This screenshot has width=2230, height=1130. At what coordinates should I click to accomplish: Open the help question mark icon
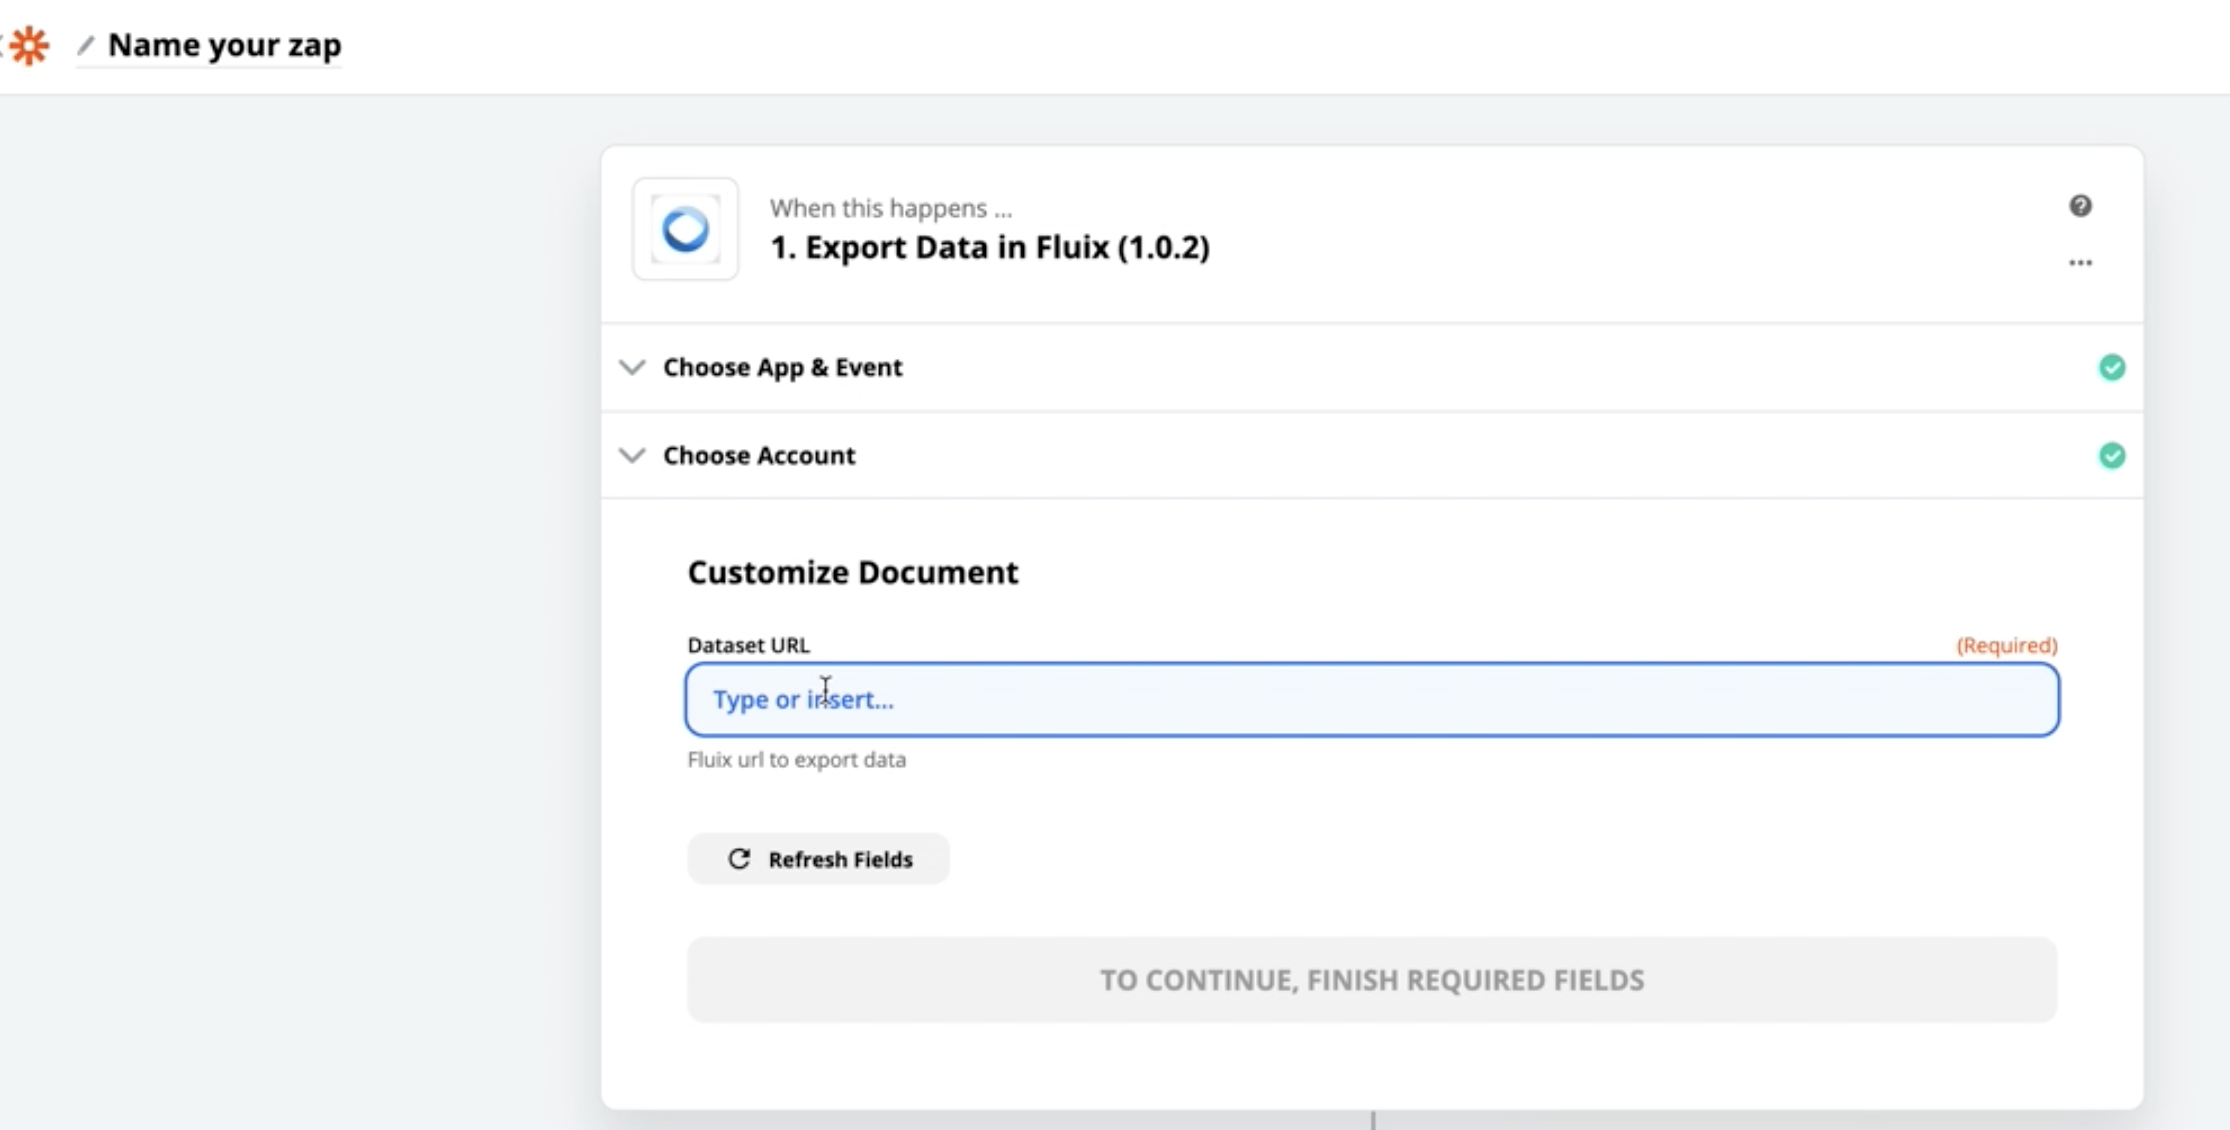pyautogui.click(x=2080, y=206)
